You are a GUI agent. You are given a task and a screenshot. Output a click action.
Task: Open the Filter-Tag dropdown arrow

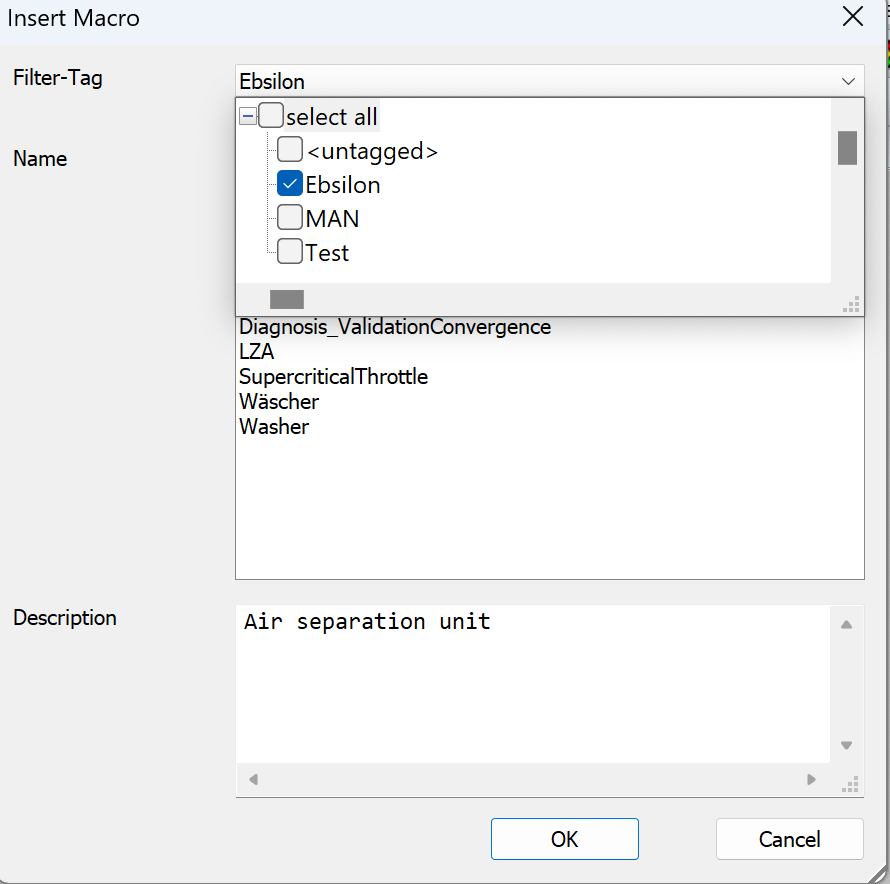(848, 81)
